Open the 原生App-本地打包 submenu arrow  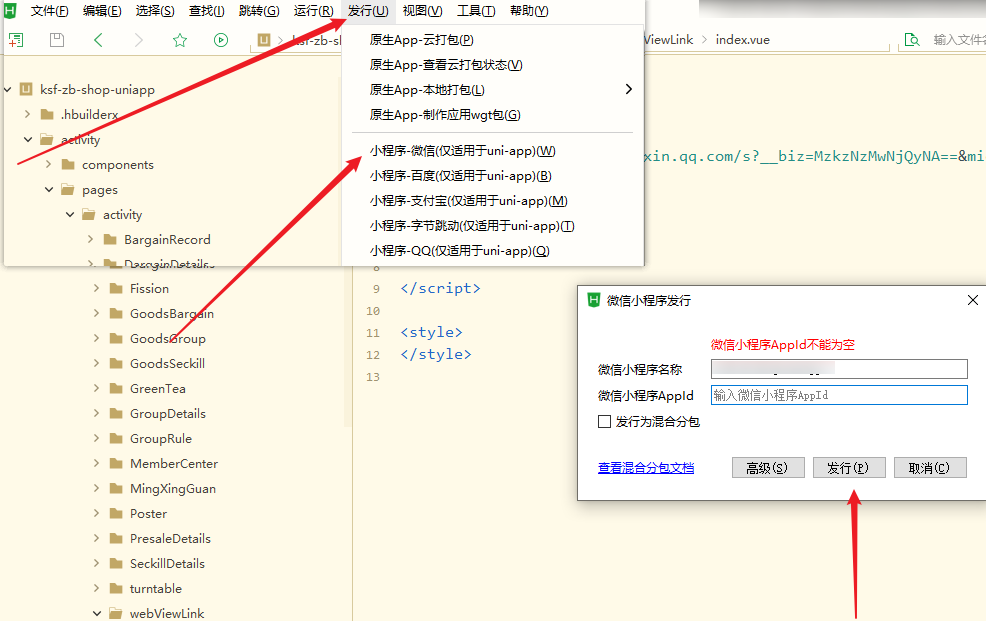(x=628, y=89)
